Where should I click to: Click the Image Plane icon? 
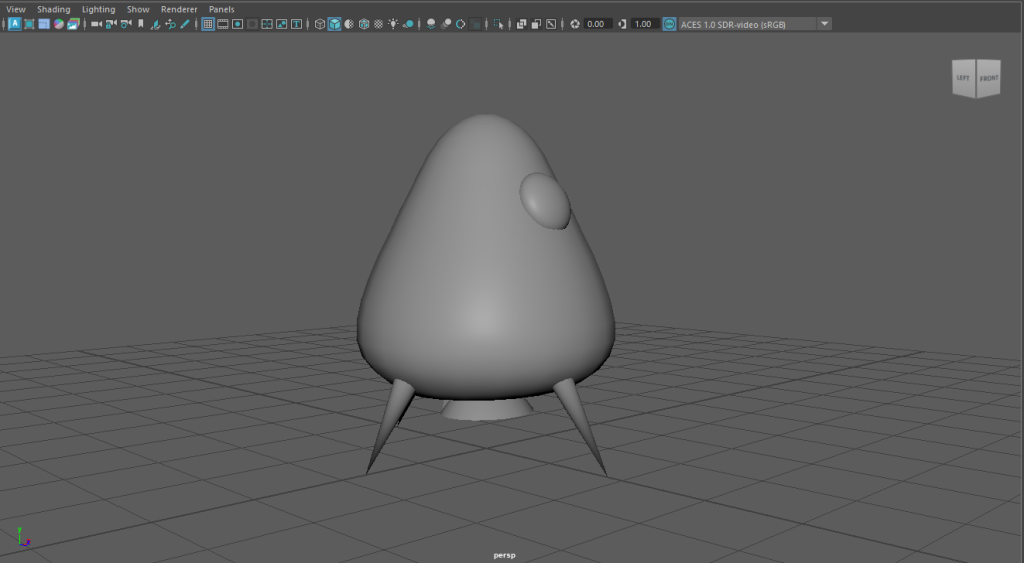pos(155,23)
